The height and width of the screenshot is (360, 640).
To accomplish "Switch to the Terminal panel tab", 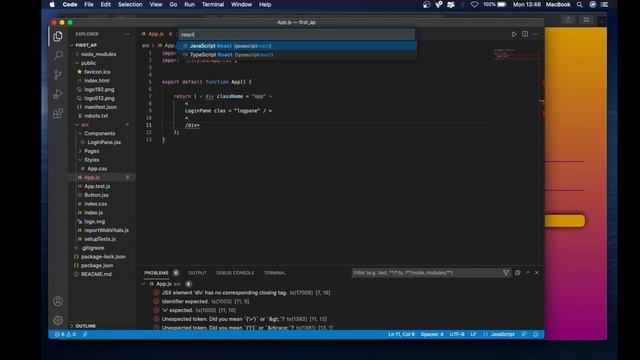I will pos(275,273).
